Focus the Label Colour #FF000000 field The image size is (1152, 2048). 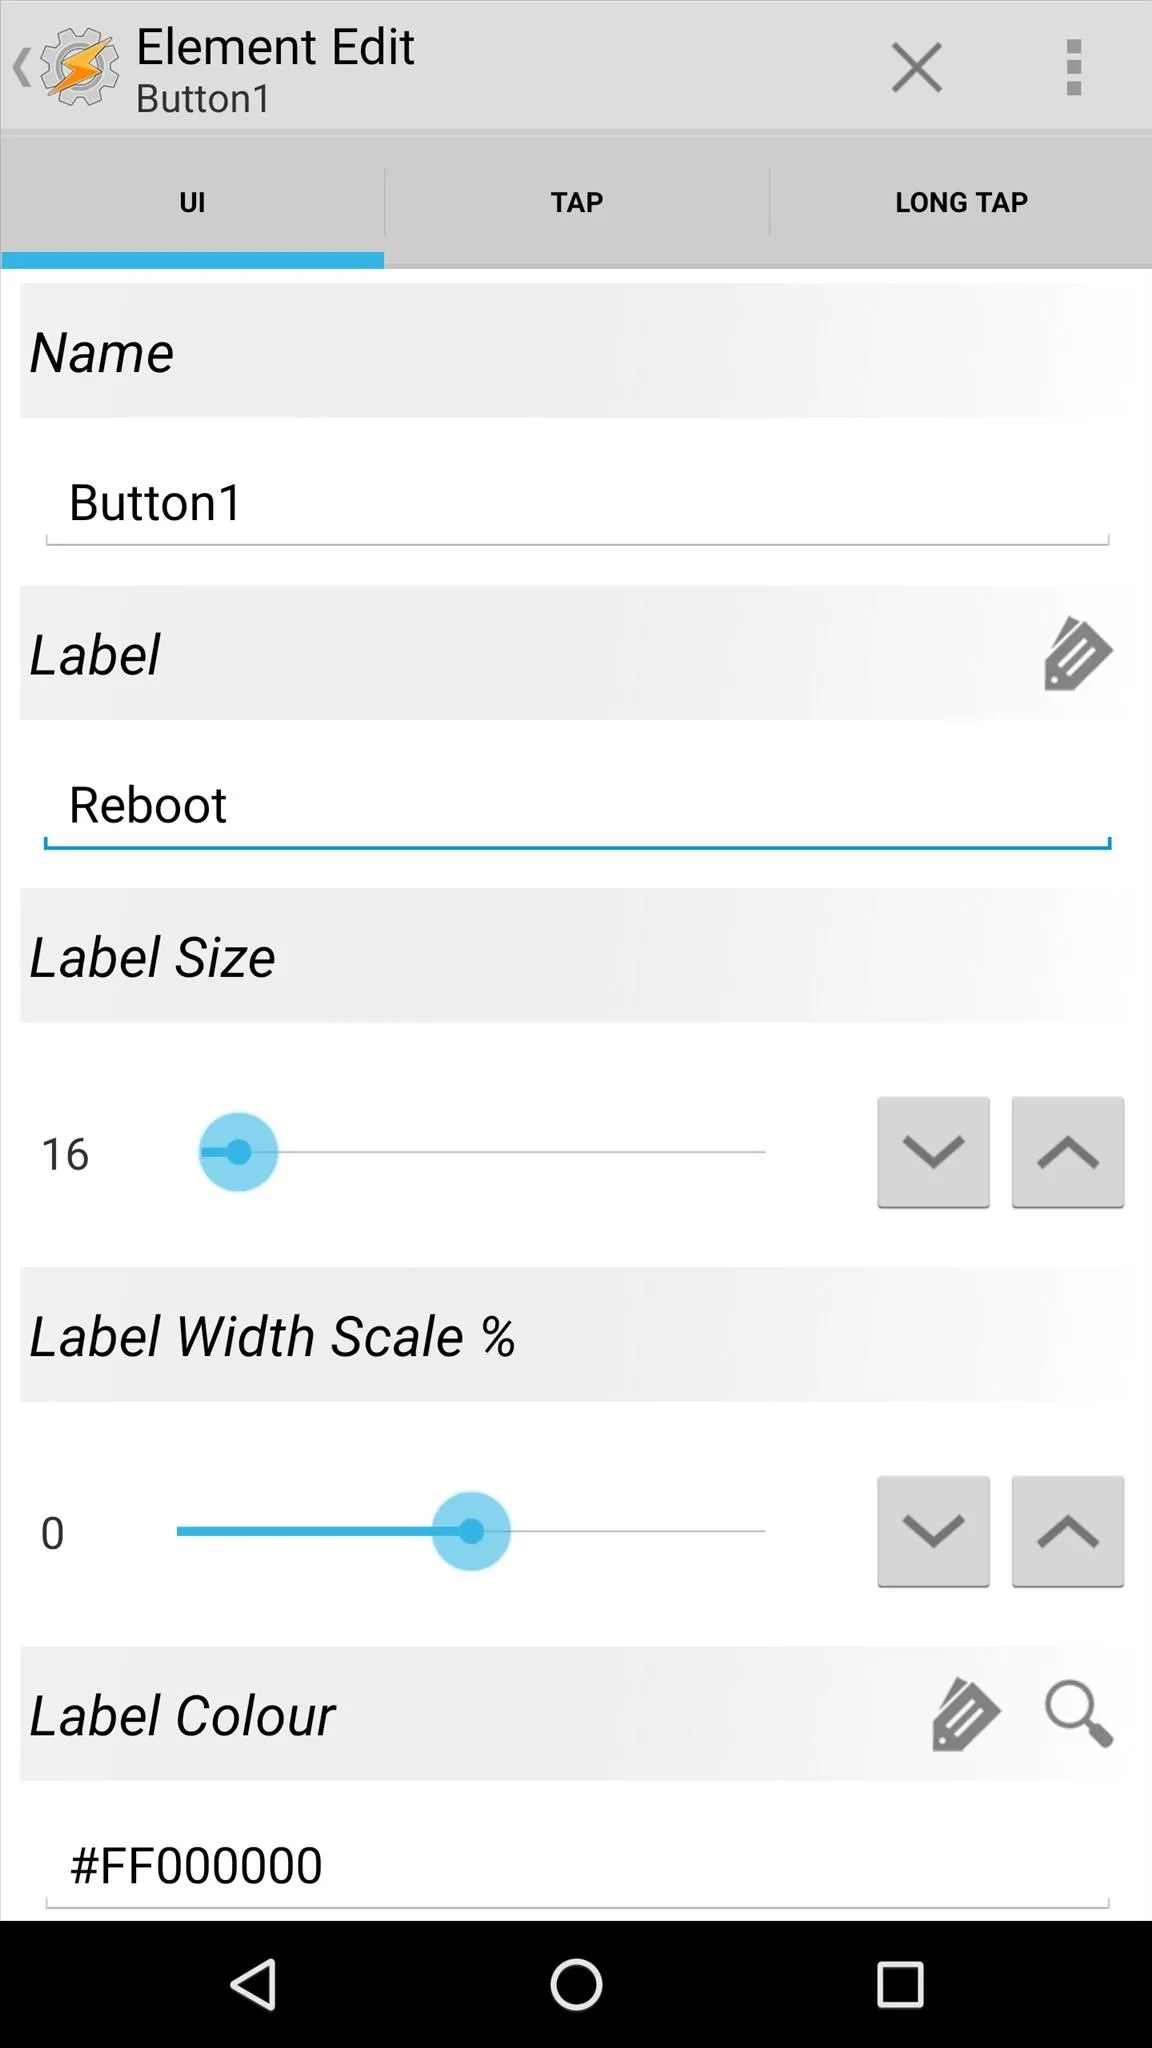coord(577,1866)
